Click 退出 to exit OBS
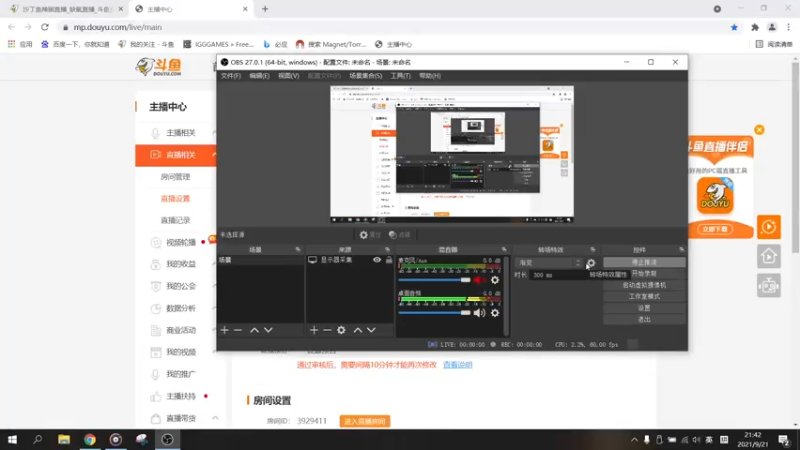Screen dimensions: 800x450 point(644,319)
